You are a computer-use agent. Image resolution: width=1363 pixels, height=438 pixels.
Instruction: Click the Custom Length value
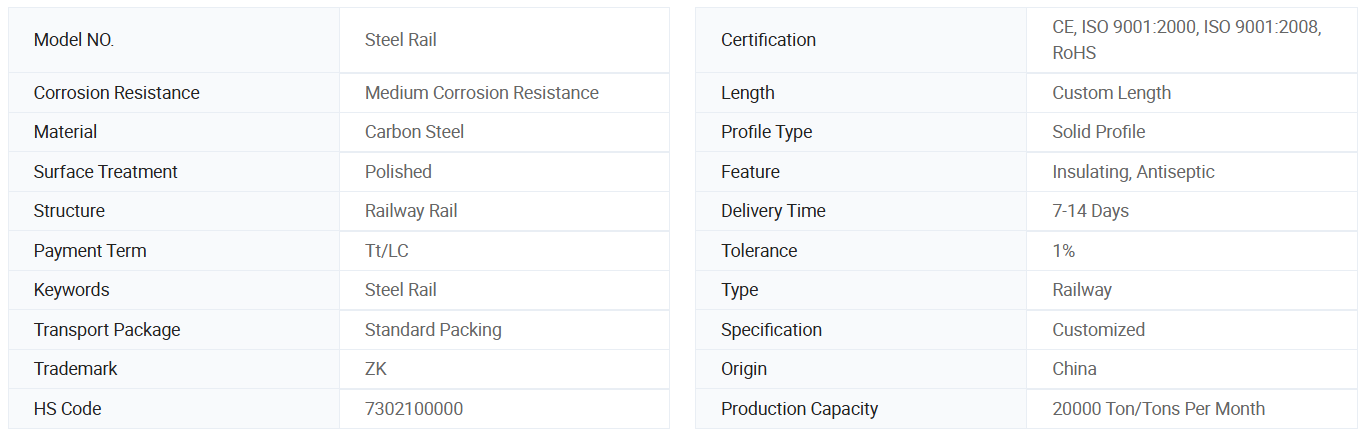(1111, 93)
